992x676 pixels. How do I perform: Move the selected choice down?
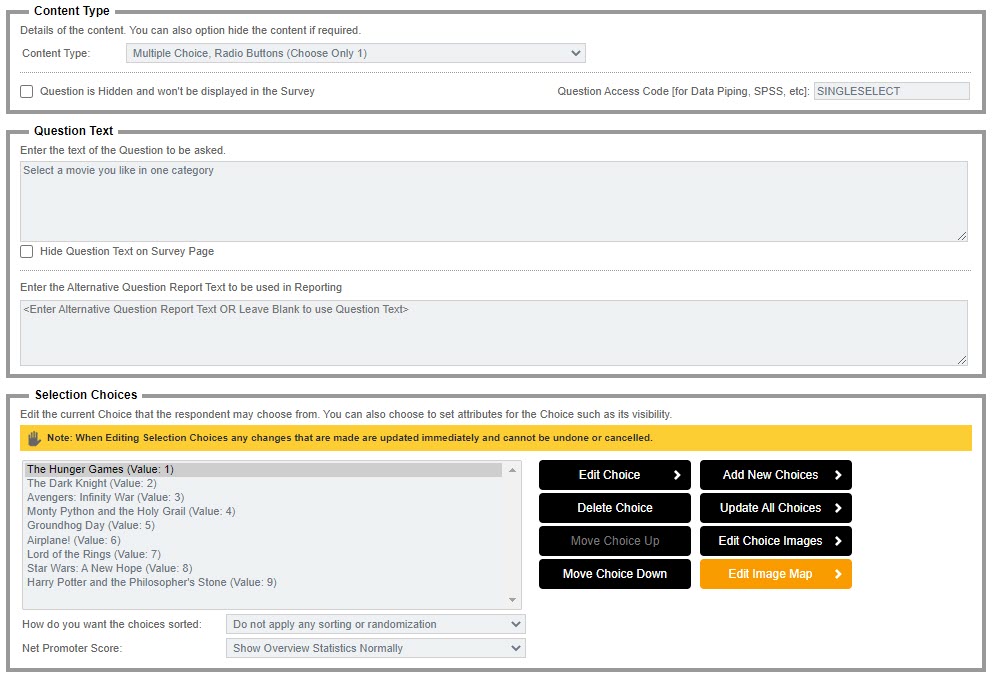pos(614,574)
